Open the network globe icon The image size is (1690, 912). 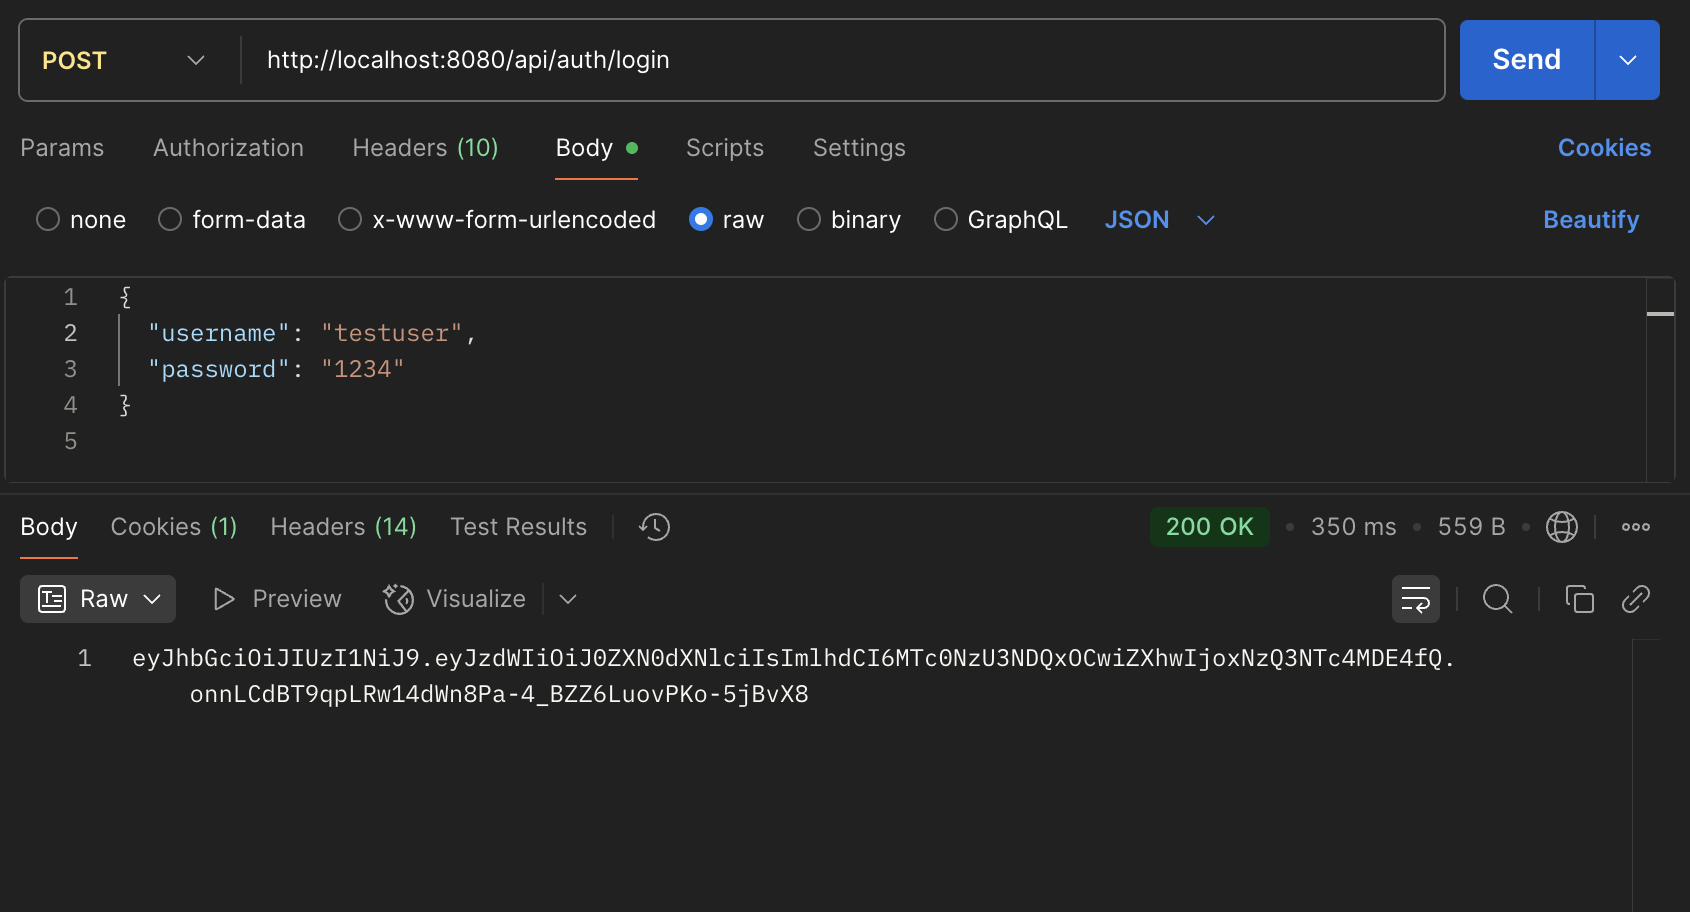pos(1561,527)
